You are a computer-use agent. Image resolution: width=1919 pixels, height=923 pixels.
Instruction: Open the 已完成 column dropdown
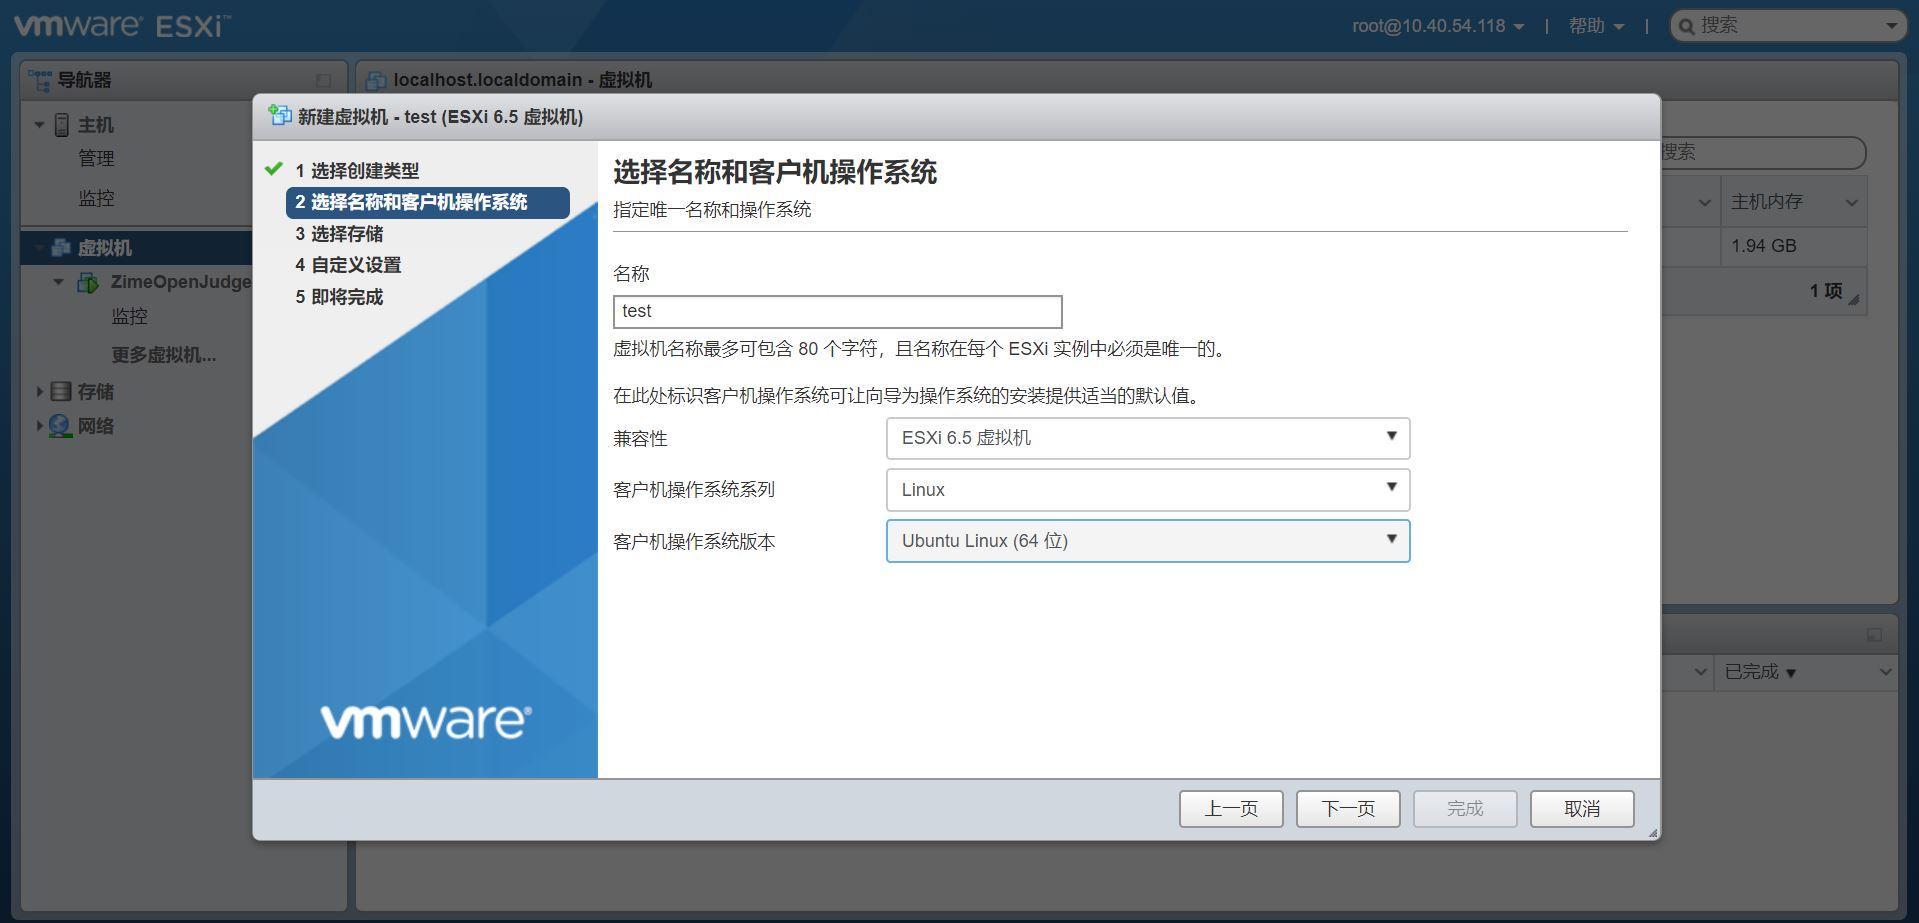click(1885, 672)
